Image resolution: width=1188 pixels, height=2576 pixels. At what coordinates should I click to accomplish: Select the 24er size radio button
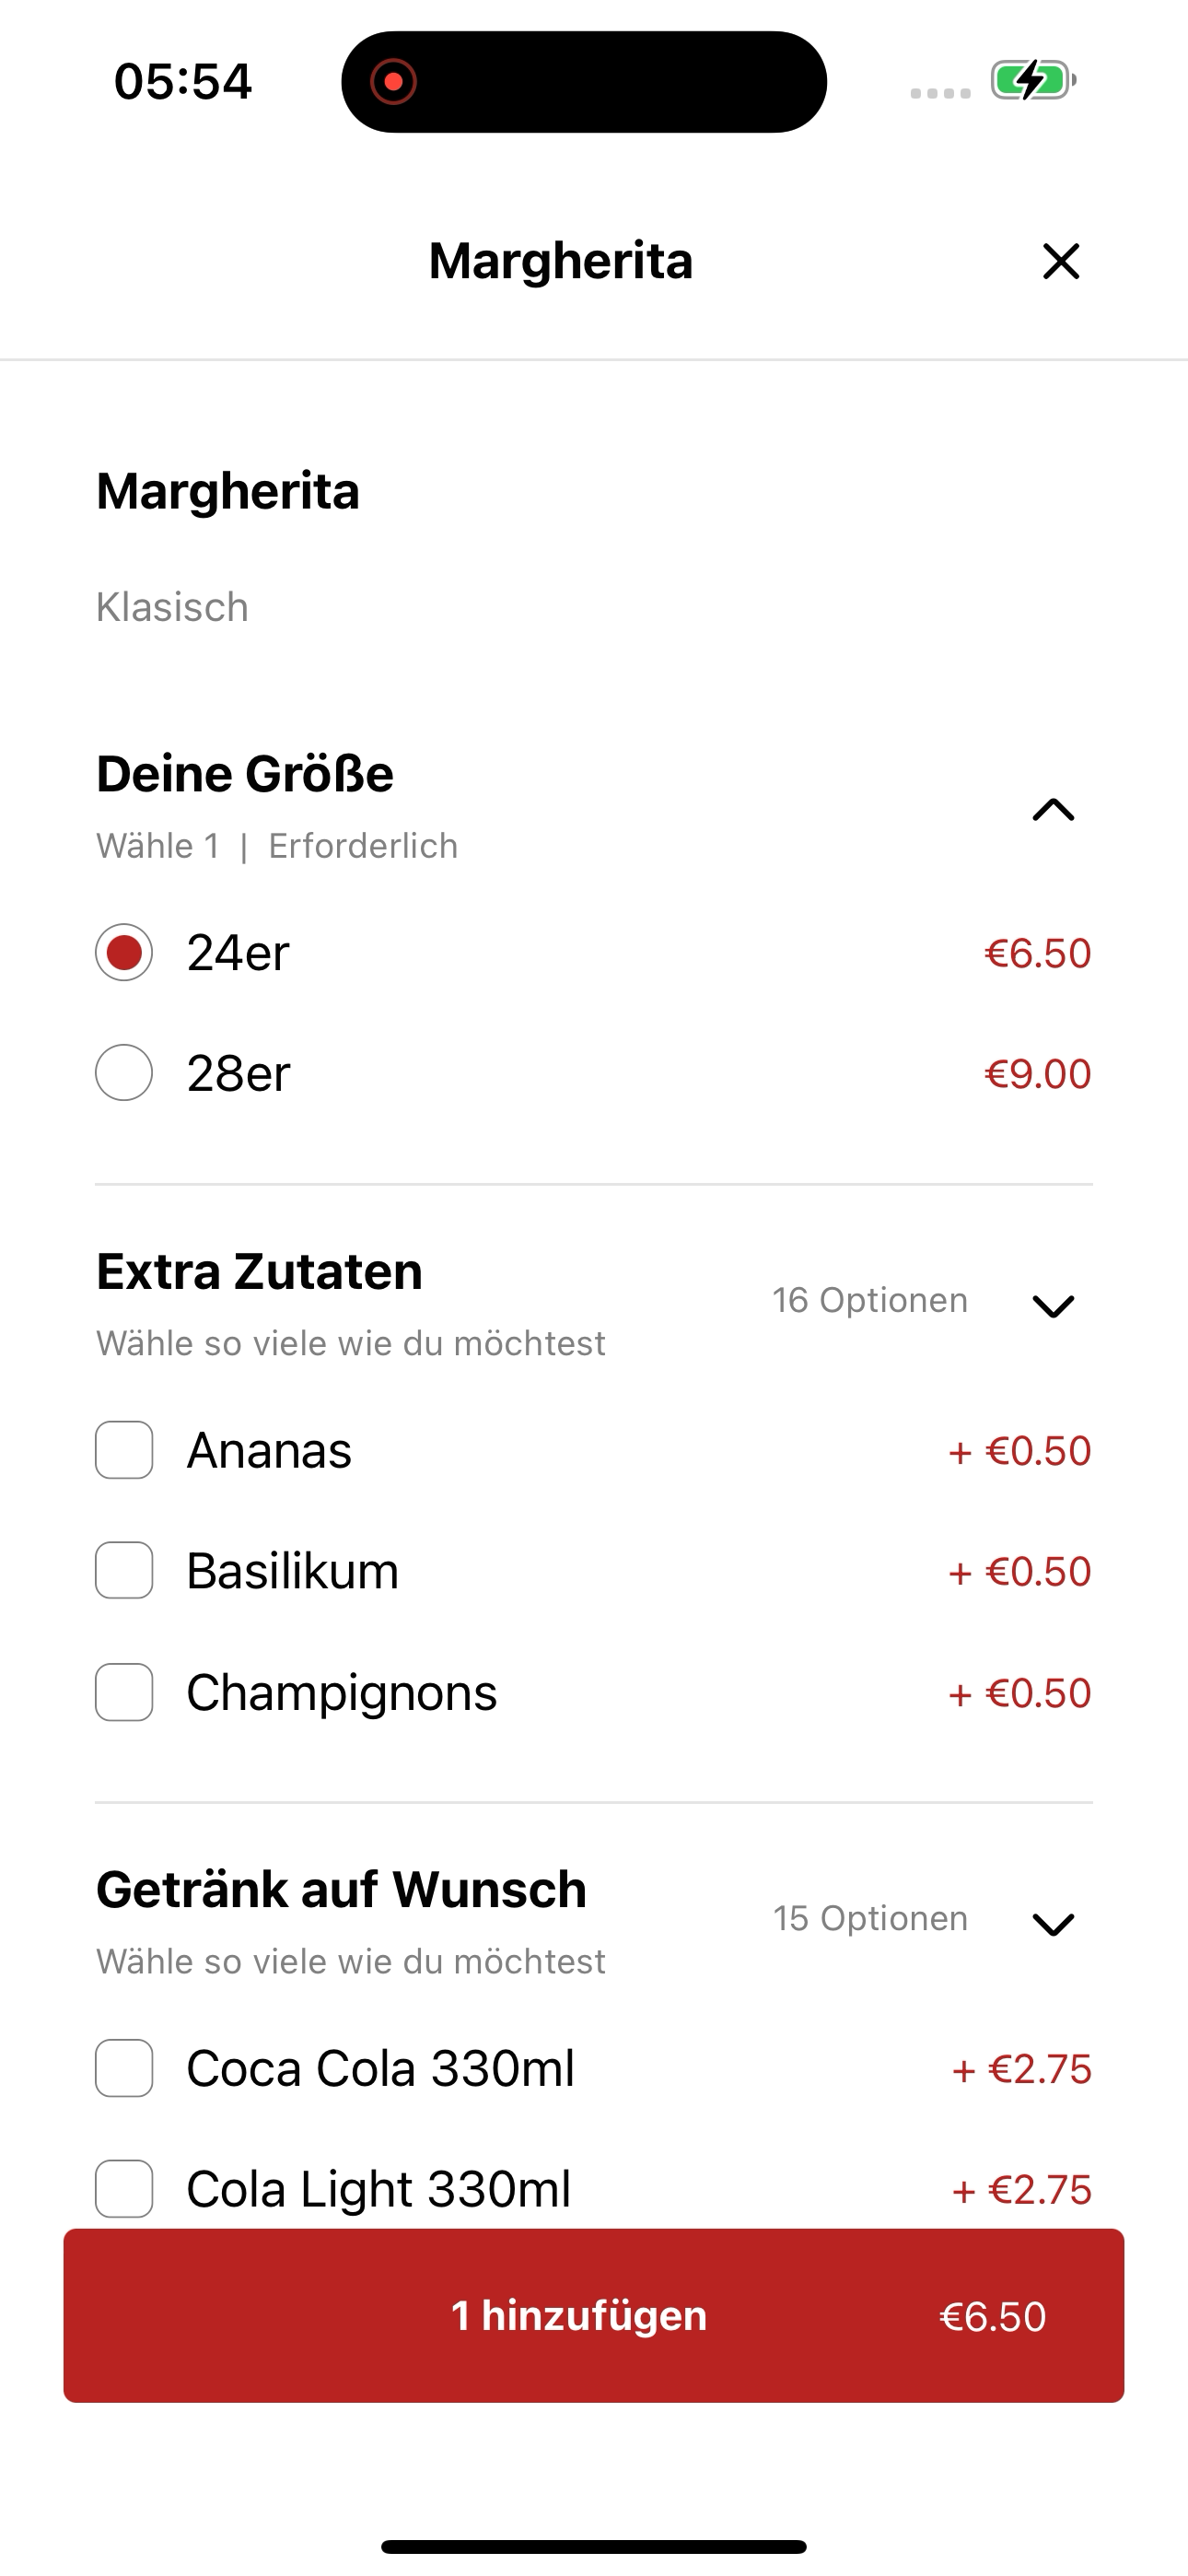124,952
